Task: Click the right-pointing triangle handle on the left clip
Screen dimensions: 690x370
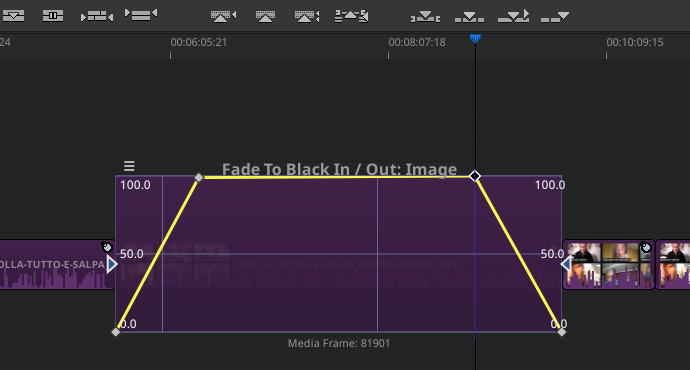Action: tap(112, 264)
